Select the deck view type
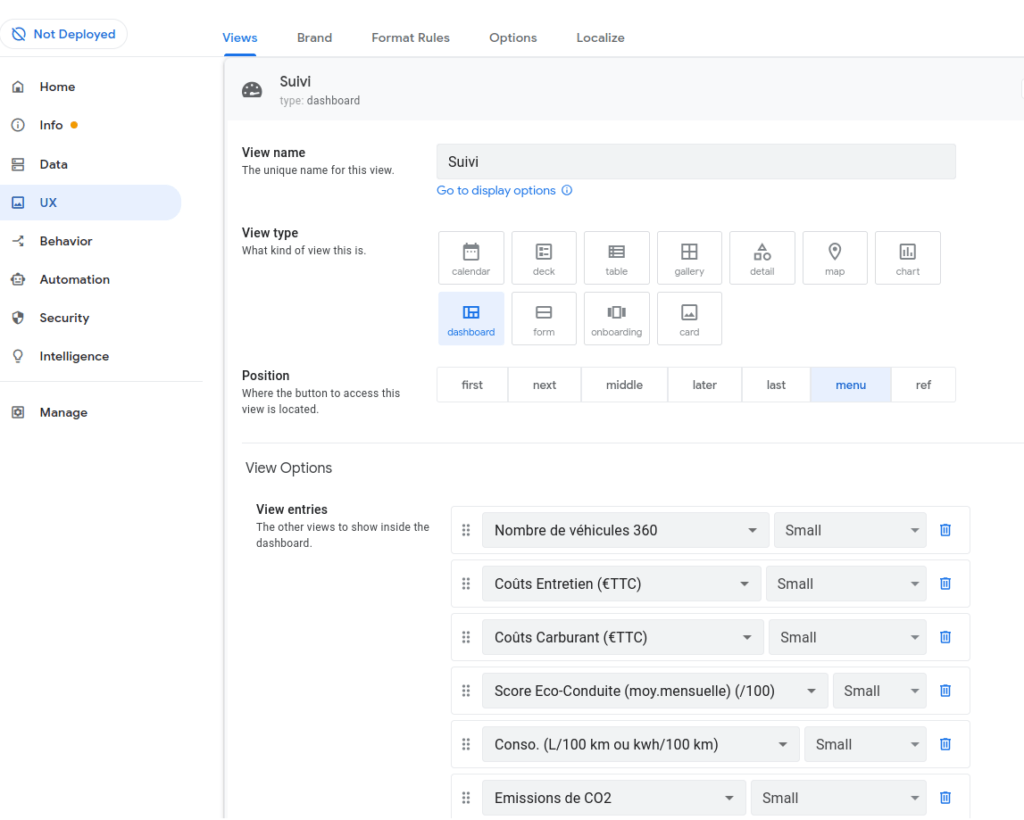Screen dimensions: 1024x820 click(544, 258)
